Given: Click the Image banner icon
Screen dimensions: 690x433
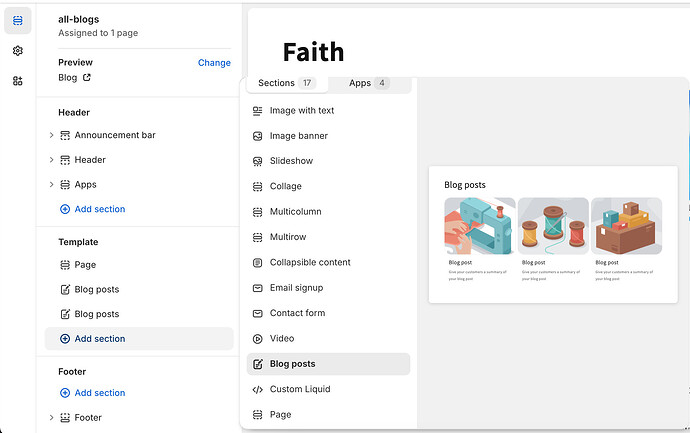Looking at the screenshot, I should [257, 136].
